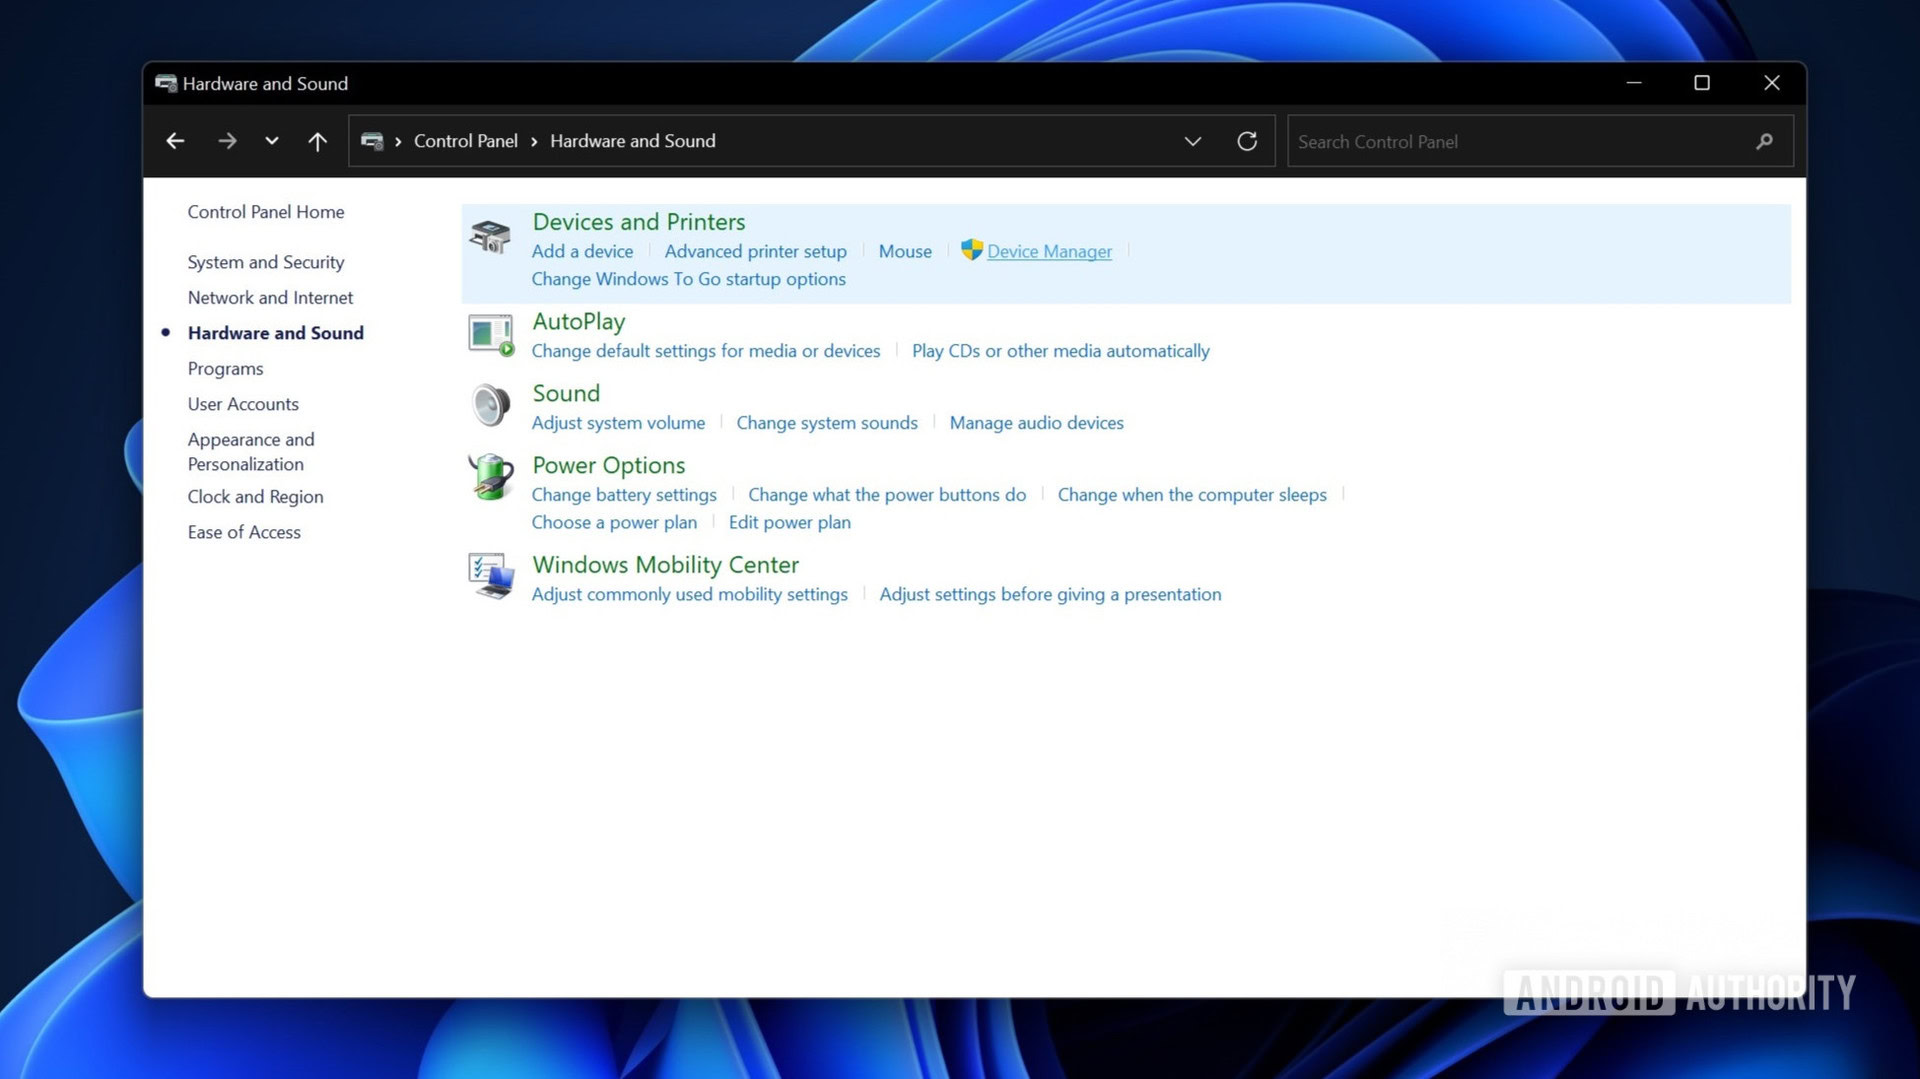Click the up navigation arrow
Screen dimensions: 1920x1079
click(317, 141)
